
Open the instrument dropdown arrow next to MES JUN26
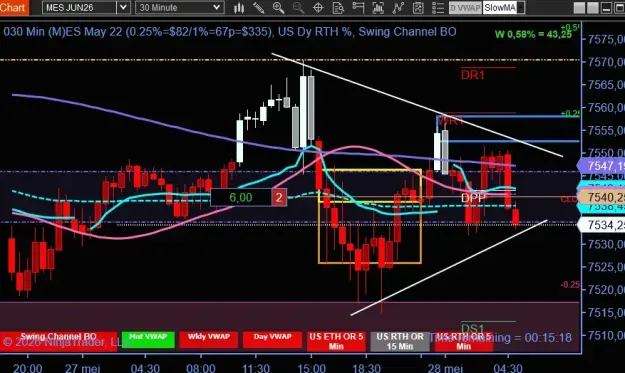pyautogui.click(x=124, y=8)
